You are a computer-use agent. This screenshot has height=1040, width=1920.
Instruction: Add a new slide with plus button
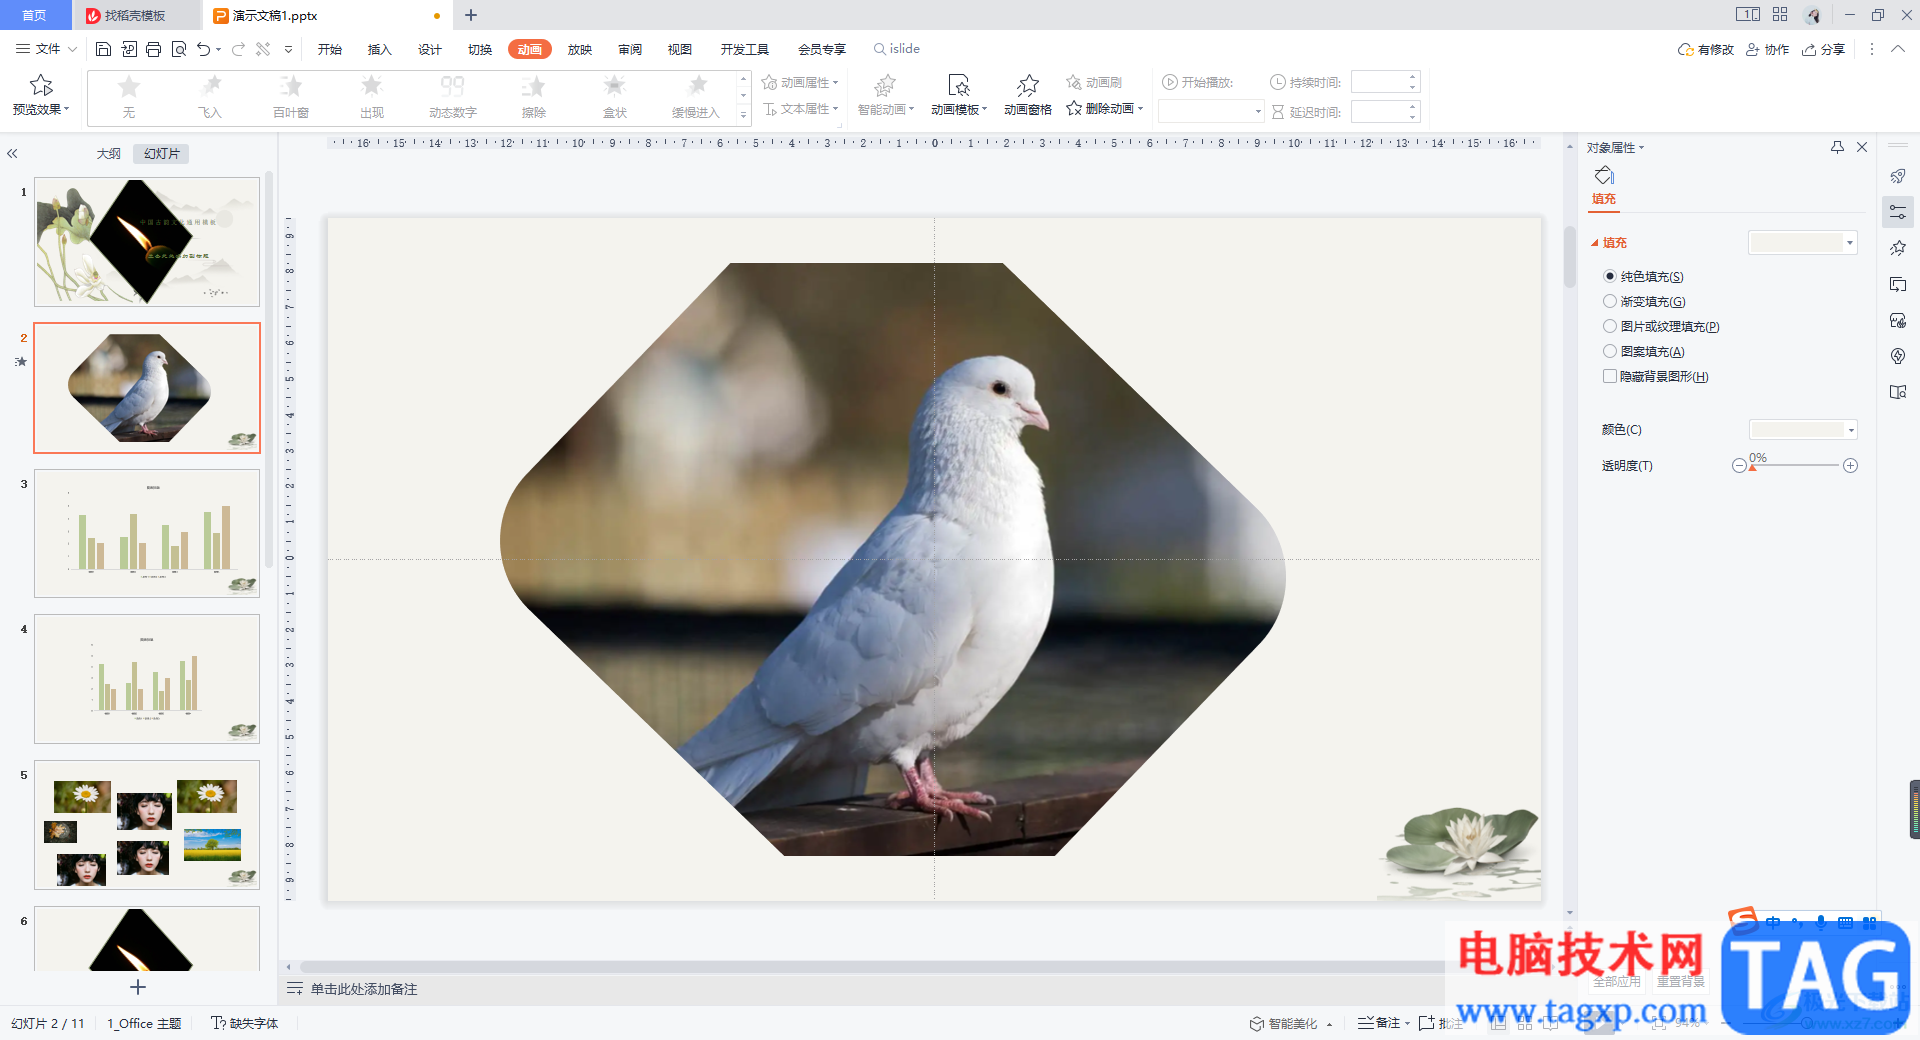pyautogui.click(x=138, y=987)
